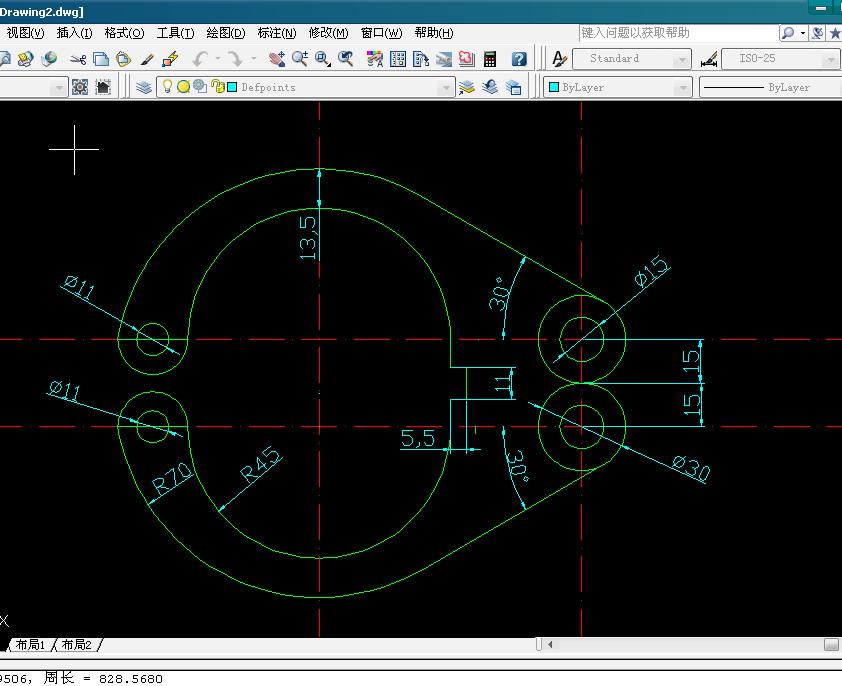The height and width of the screenshot is (686, 842).
Task: Toggle the Defpoints layer lock icon
Action: [217, 86]
